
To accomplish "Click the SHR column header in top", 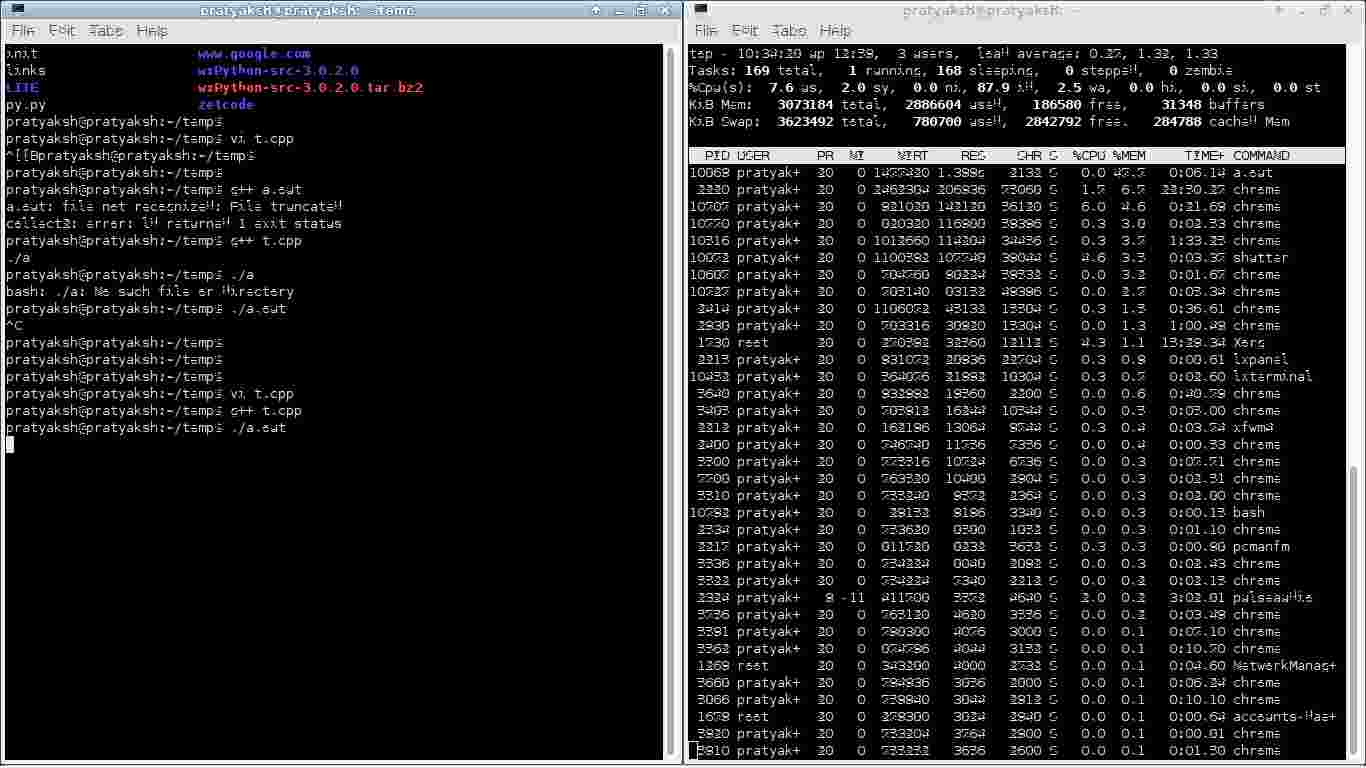I will point(1029,155).
